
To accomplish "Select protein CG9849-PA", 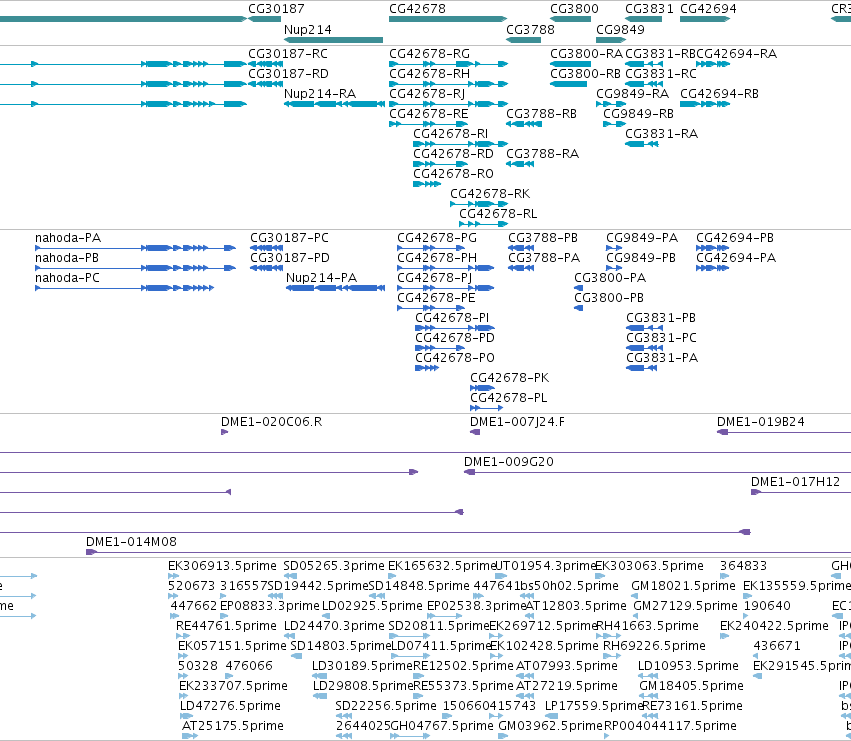I will 642,238.
